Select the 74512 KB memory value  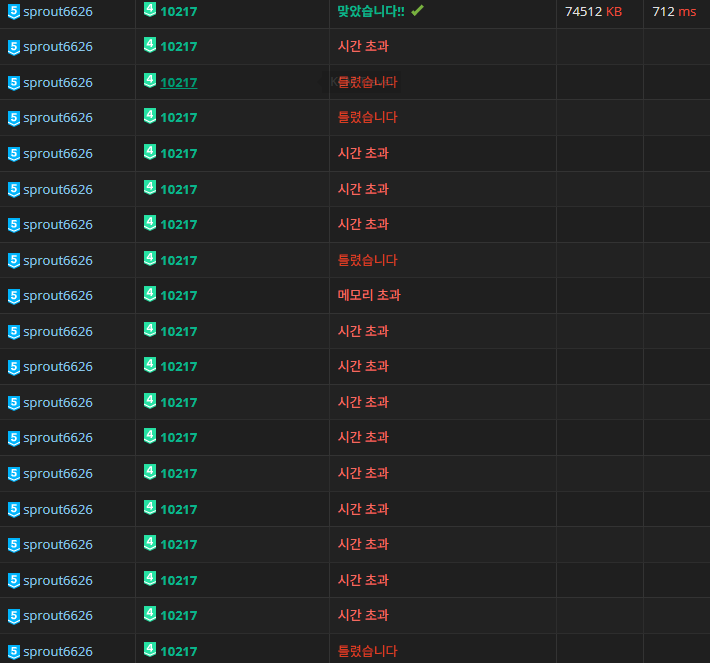click(594, 11)
